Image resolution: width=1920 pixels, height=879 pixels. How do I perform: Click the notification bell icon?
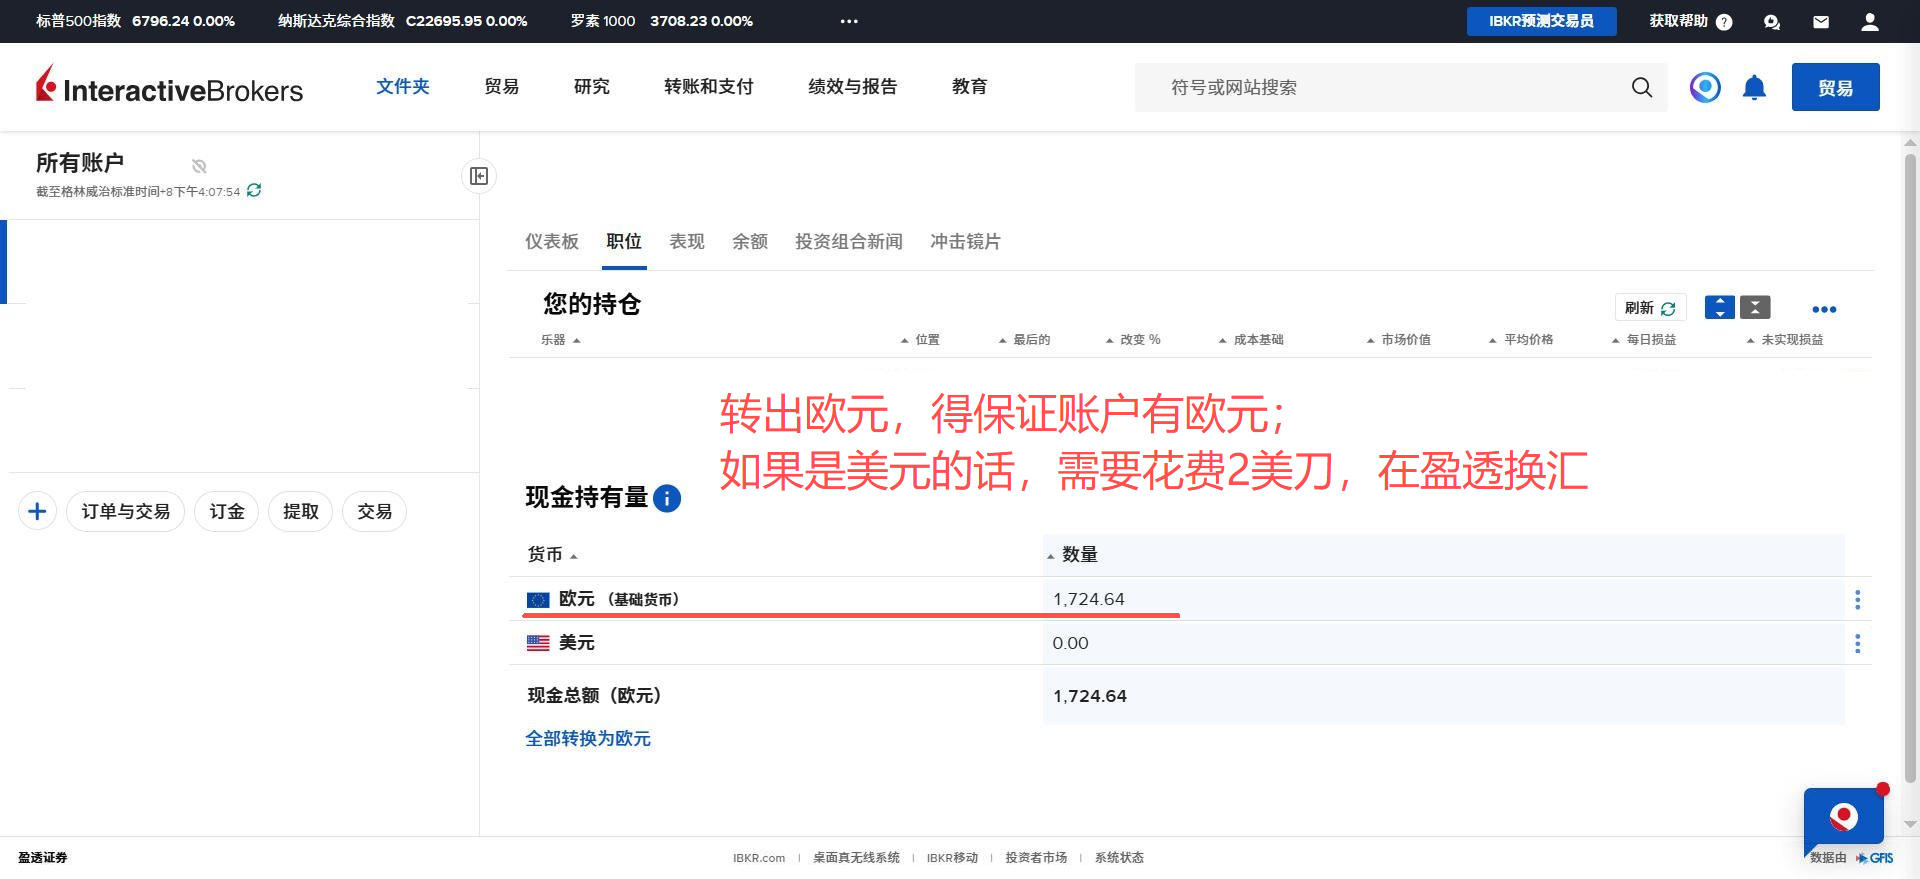coord(1754,88)
